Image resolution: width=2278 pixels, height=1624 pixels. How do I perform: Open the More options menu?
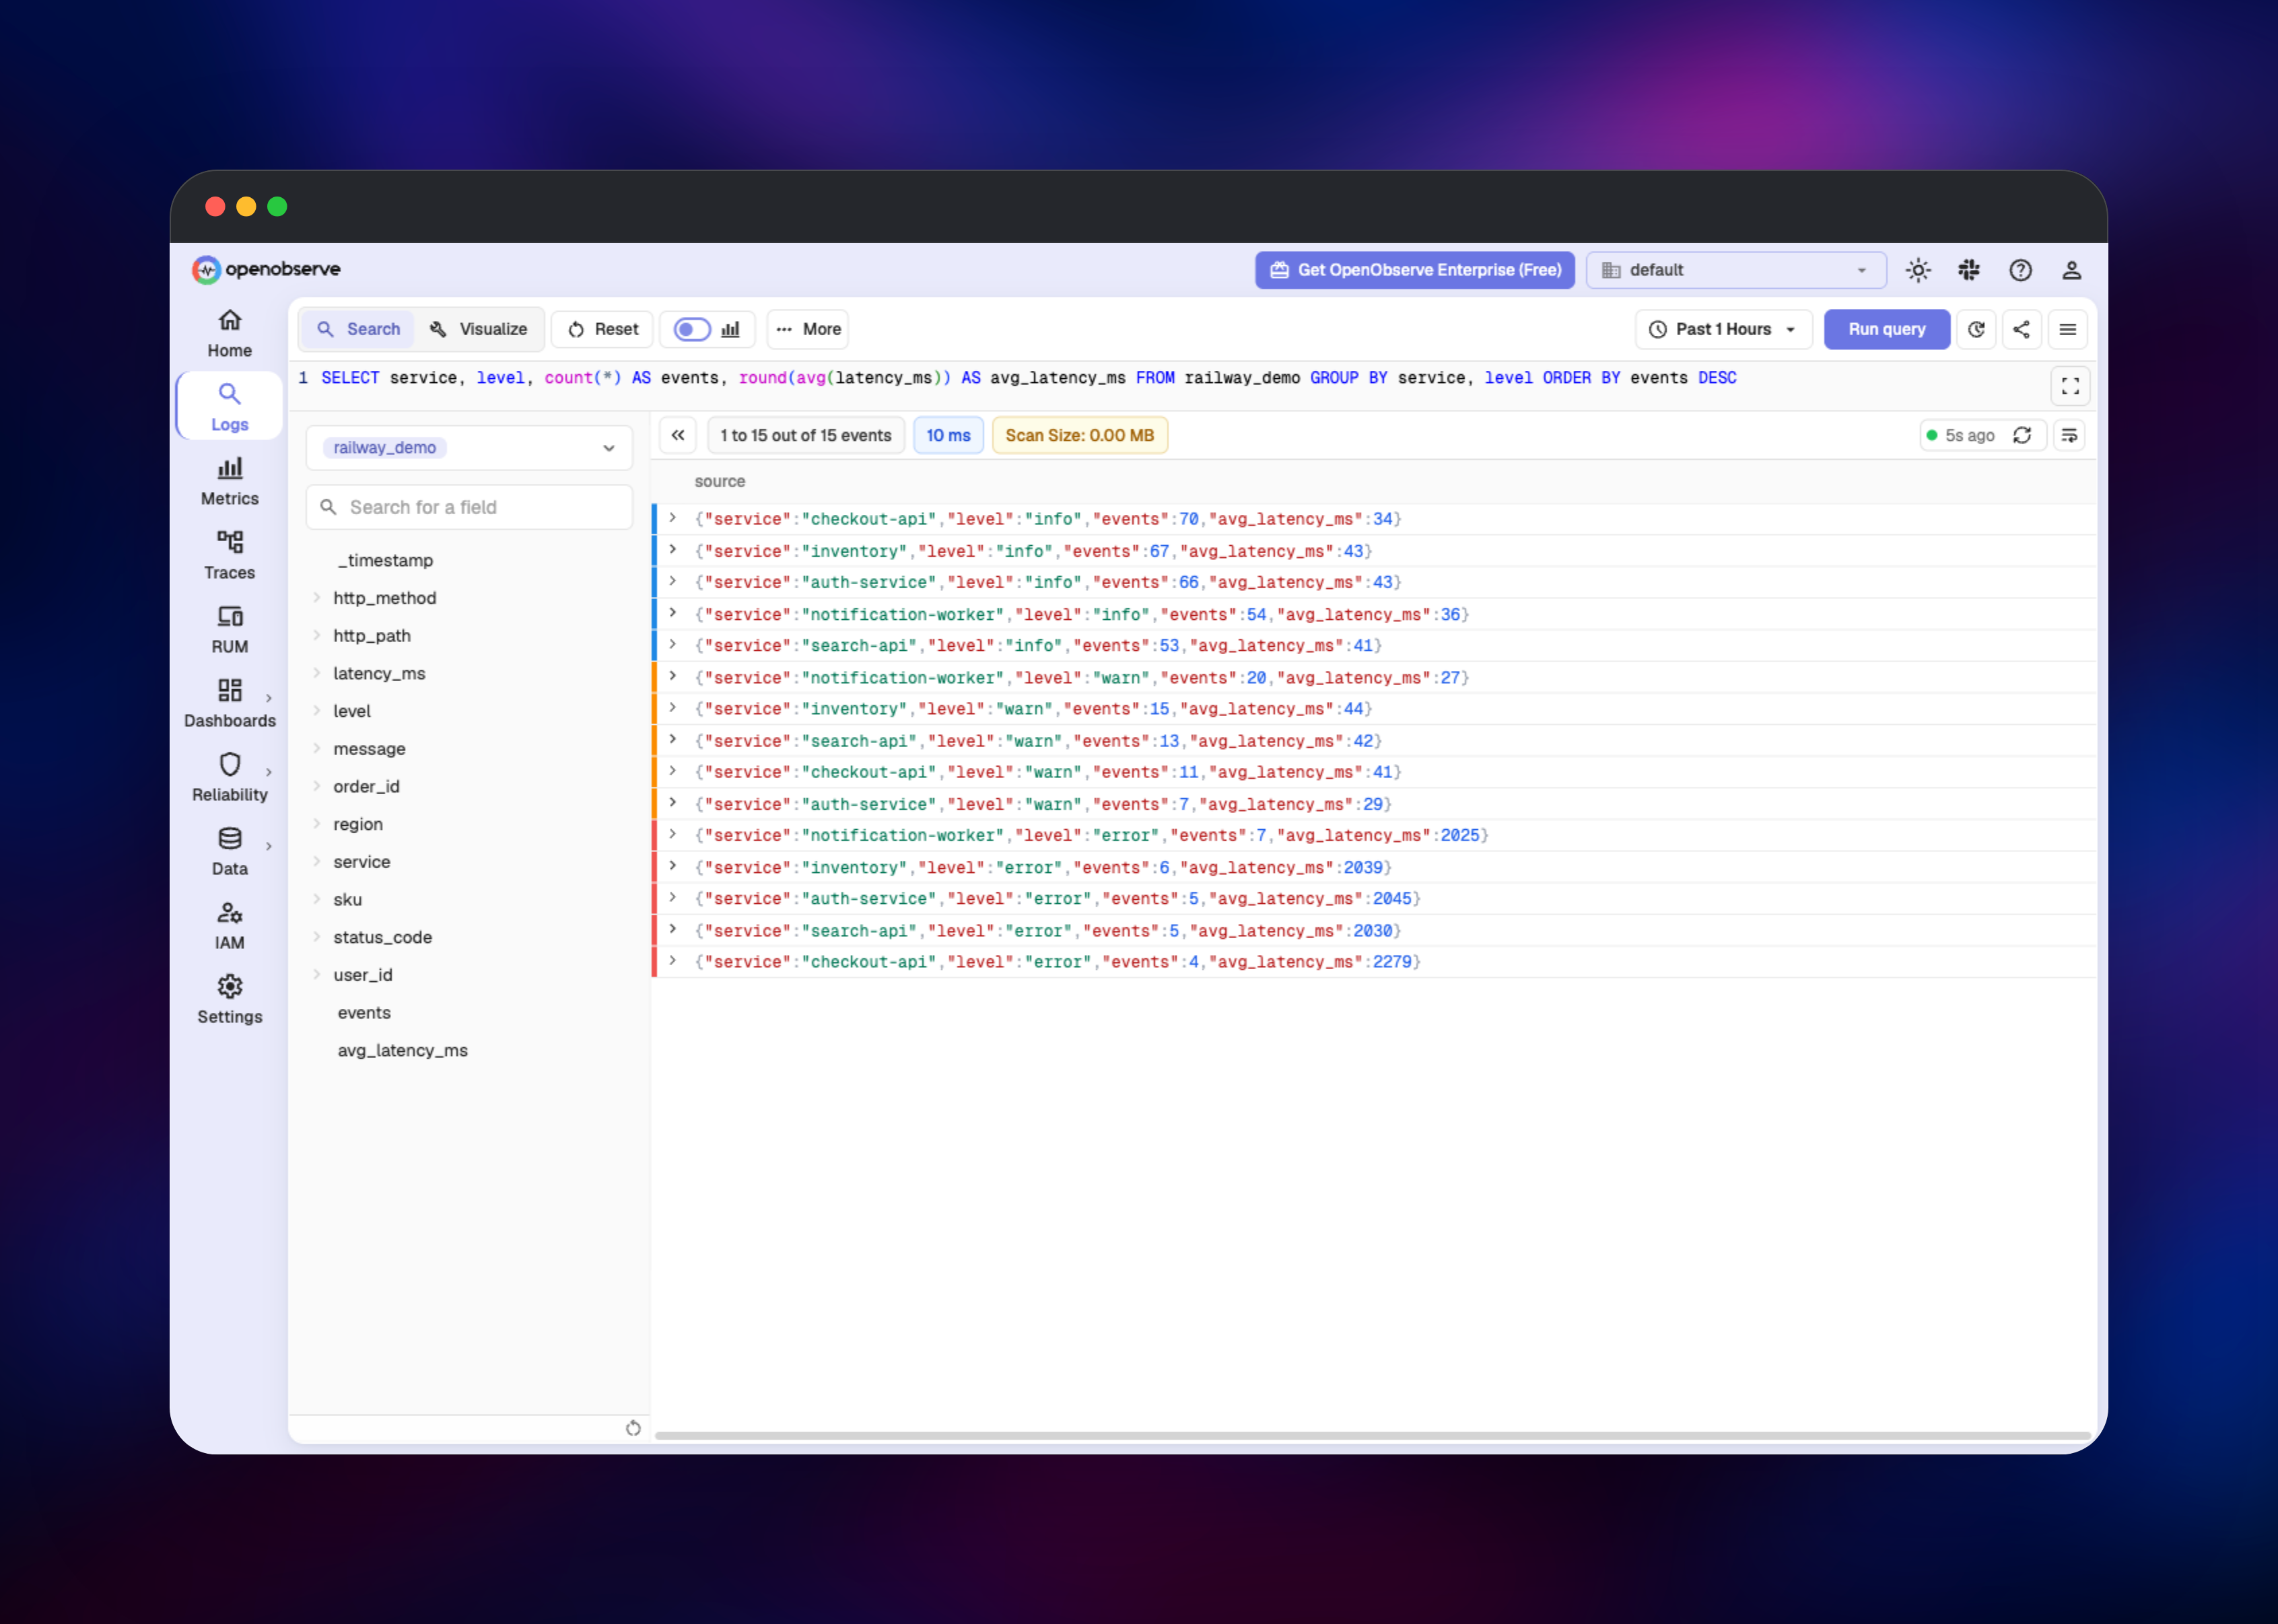(808, 329)
